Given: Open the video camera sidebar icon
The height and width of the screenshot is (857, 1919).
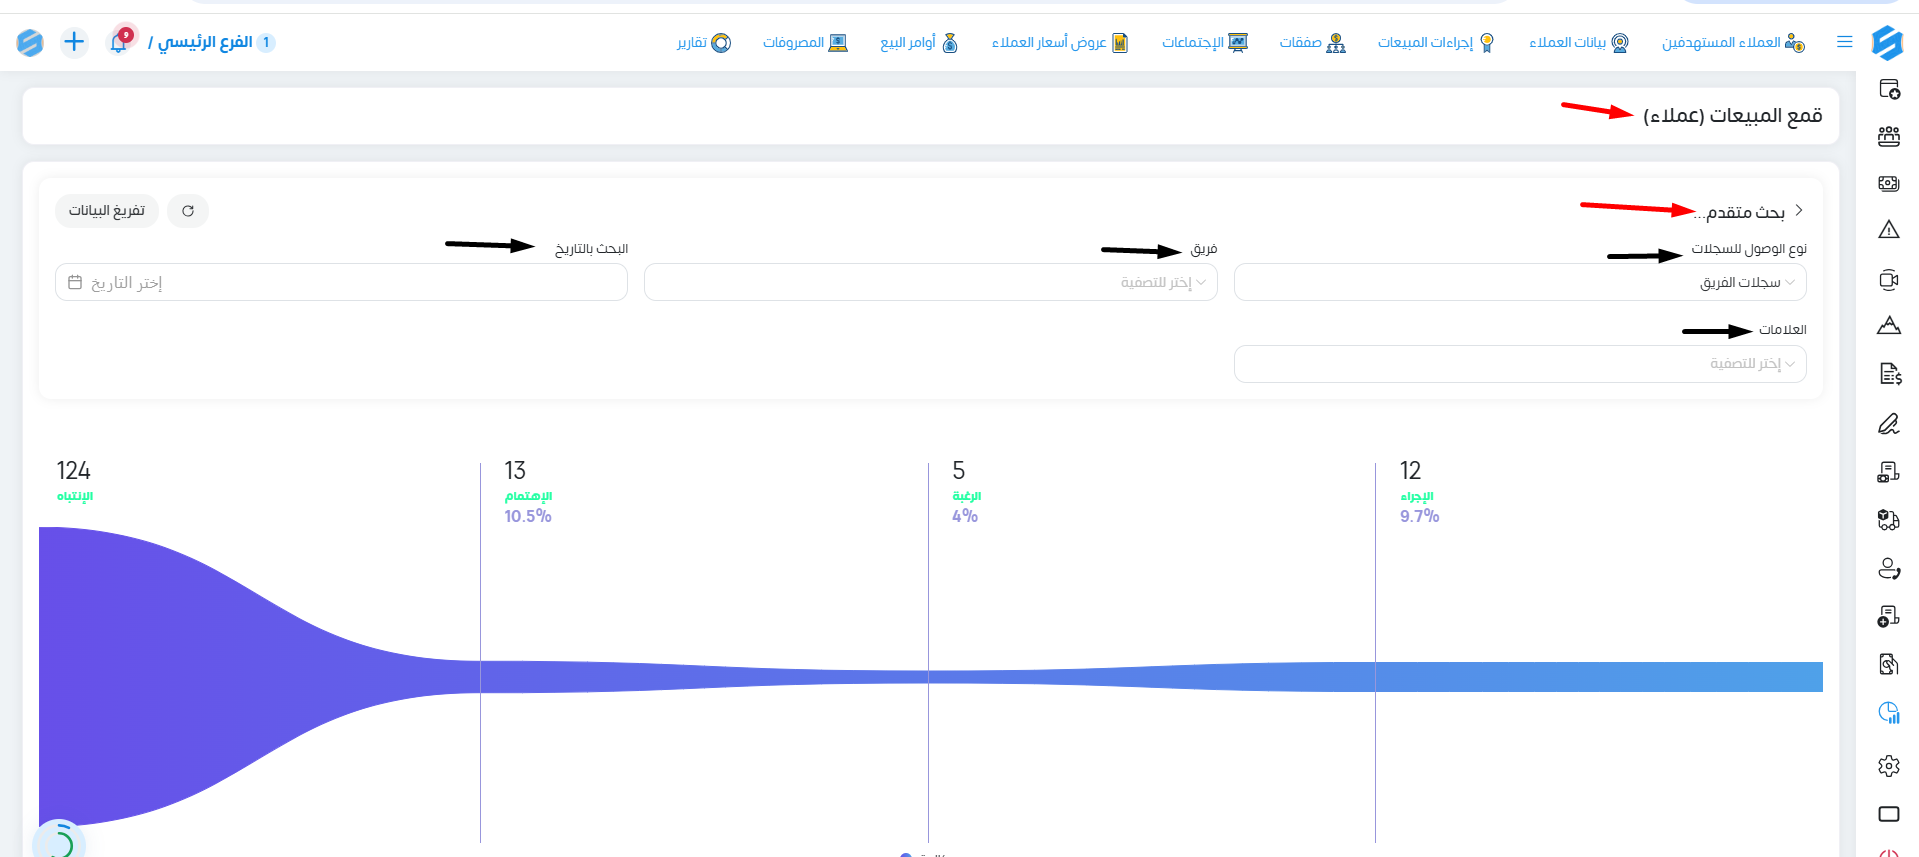Looking at the screenshot, I should (x=1888, y=280).
